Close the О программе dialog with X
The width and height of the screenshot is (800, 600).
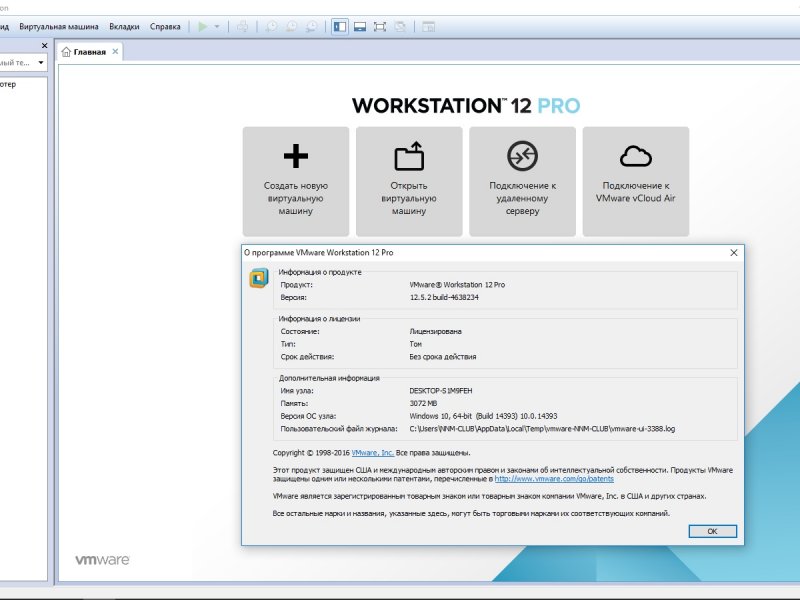pyautogui.click(x=734, y=253)
